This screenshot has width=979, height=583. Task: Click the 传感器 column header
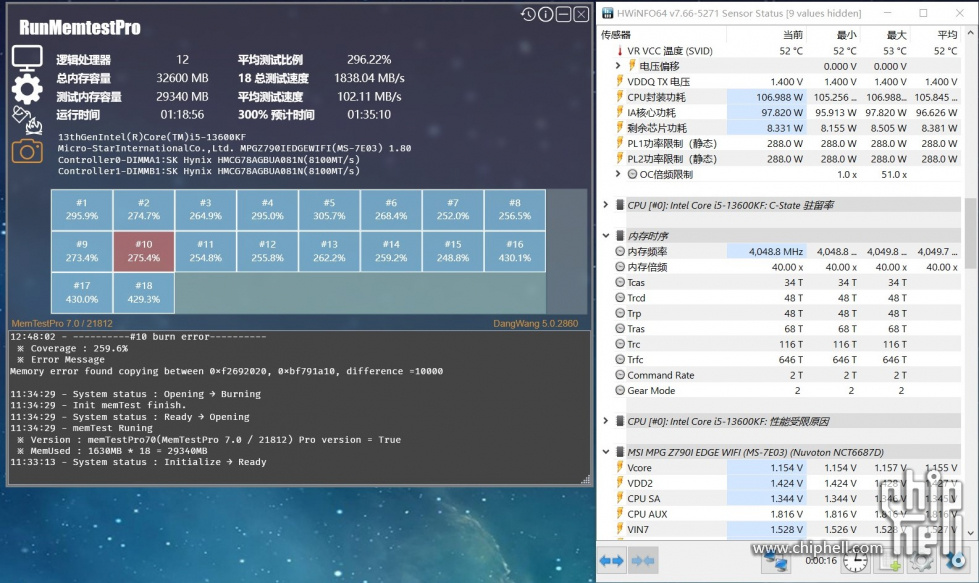click(616, 35)
